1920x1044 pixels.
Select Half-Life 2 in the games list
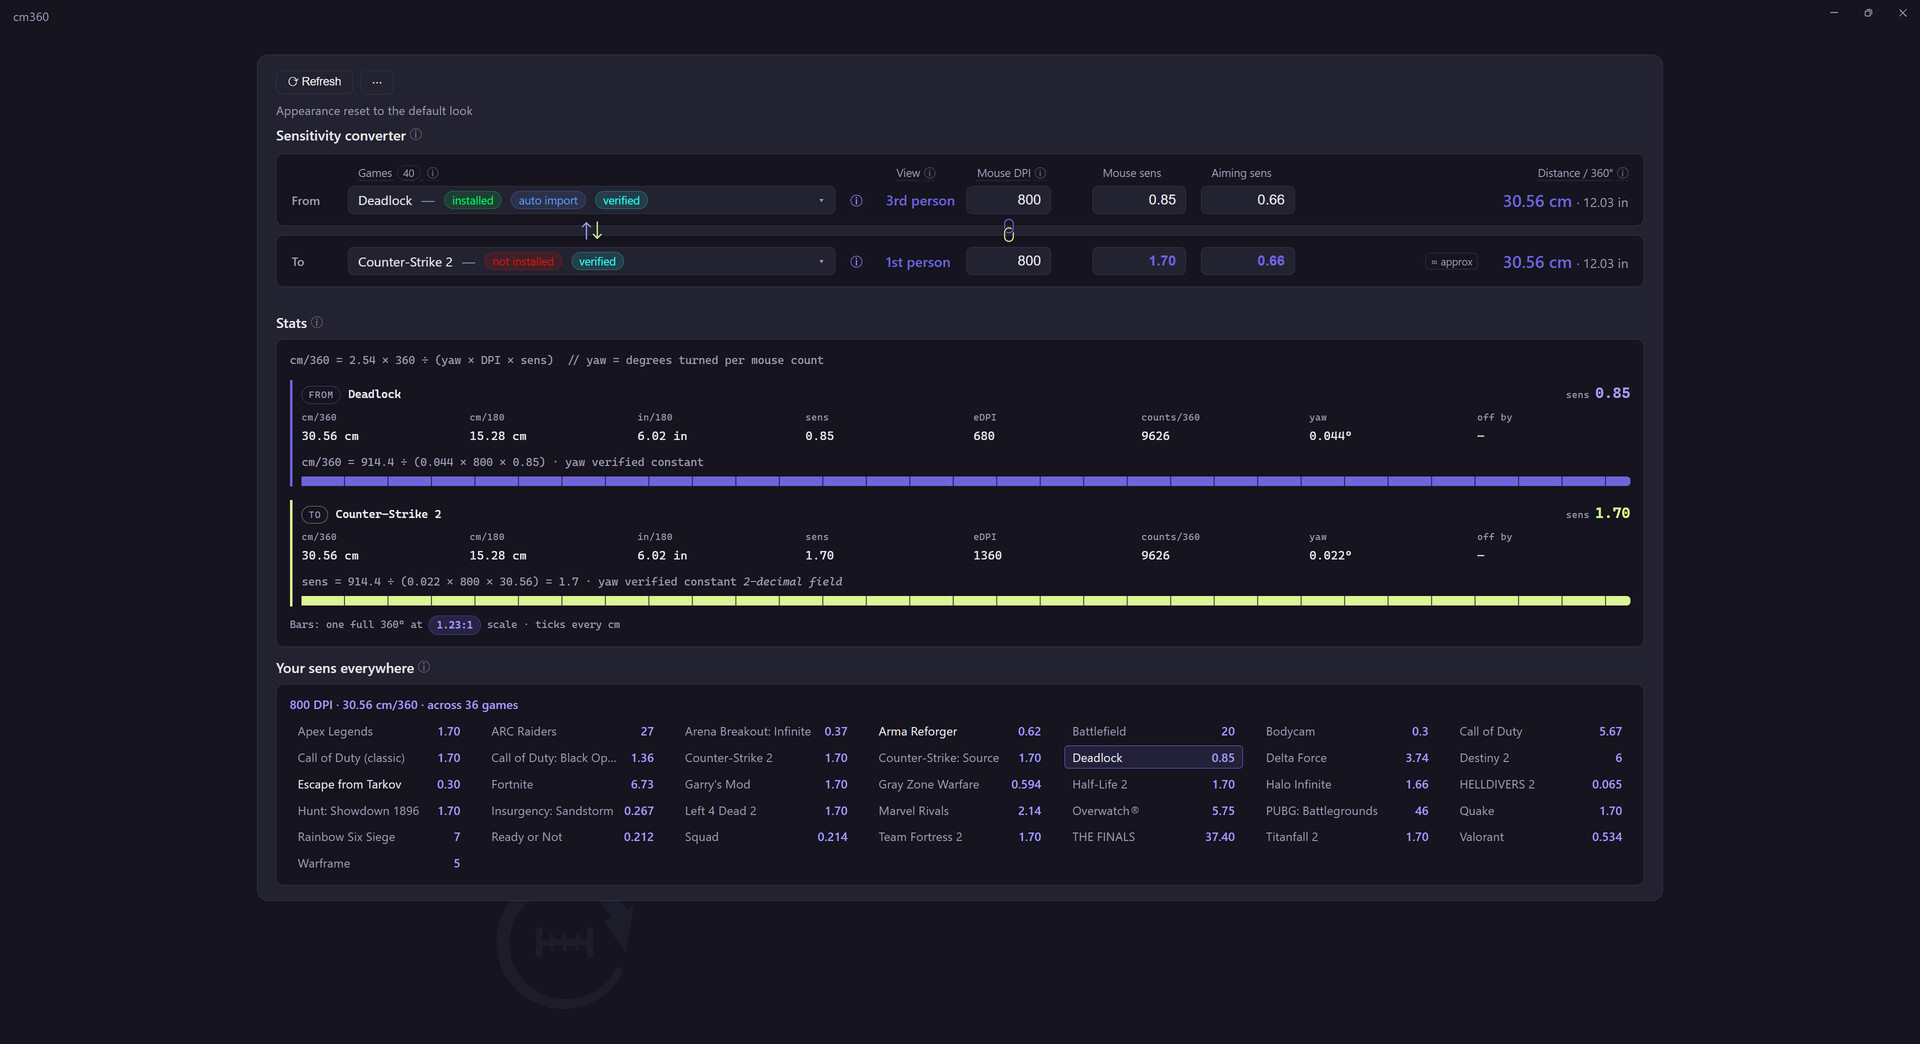coord(1153,785)
